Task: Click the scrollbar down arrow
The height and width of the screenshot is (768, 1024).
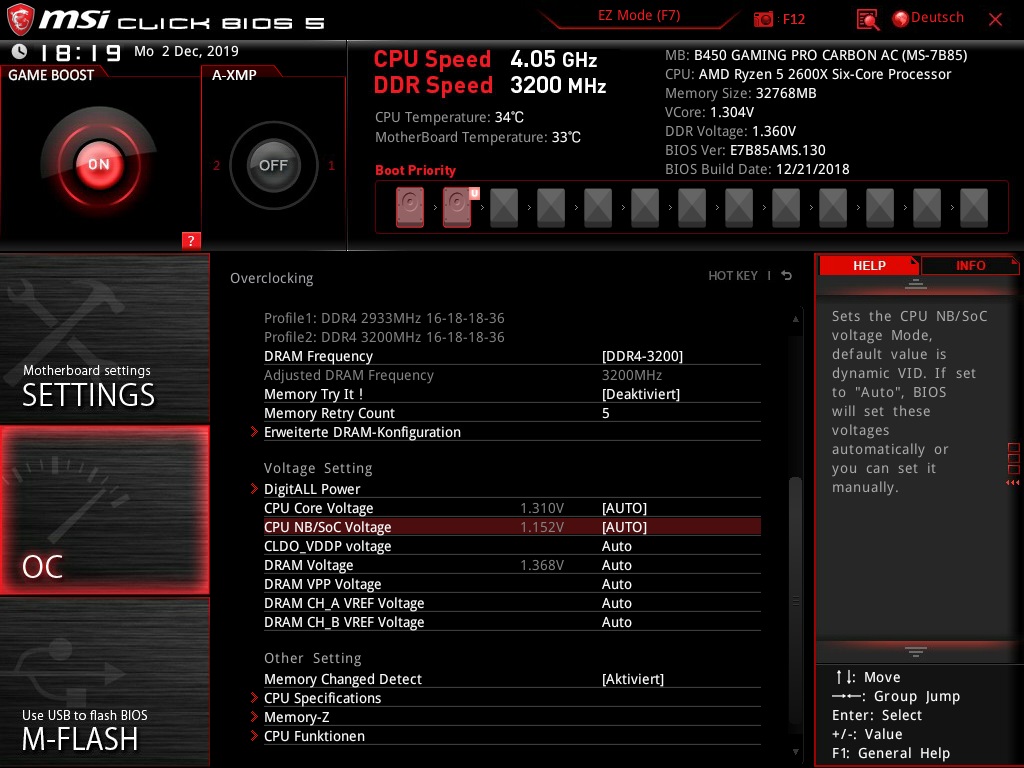Action: coord(795,752)
